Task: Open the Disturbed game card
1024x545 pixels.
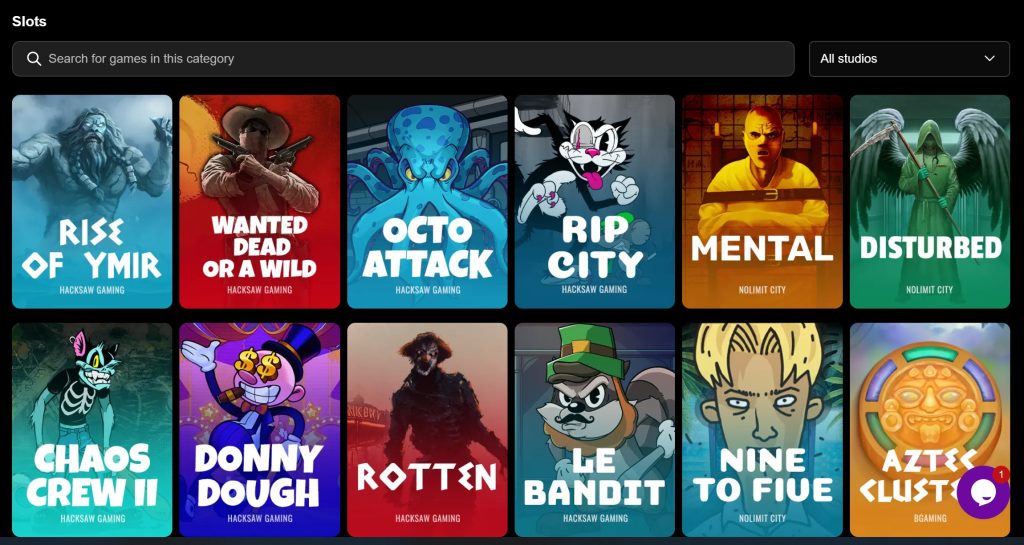Action: click(x=930, y=202)
